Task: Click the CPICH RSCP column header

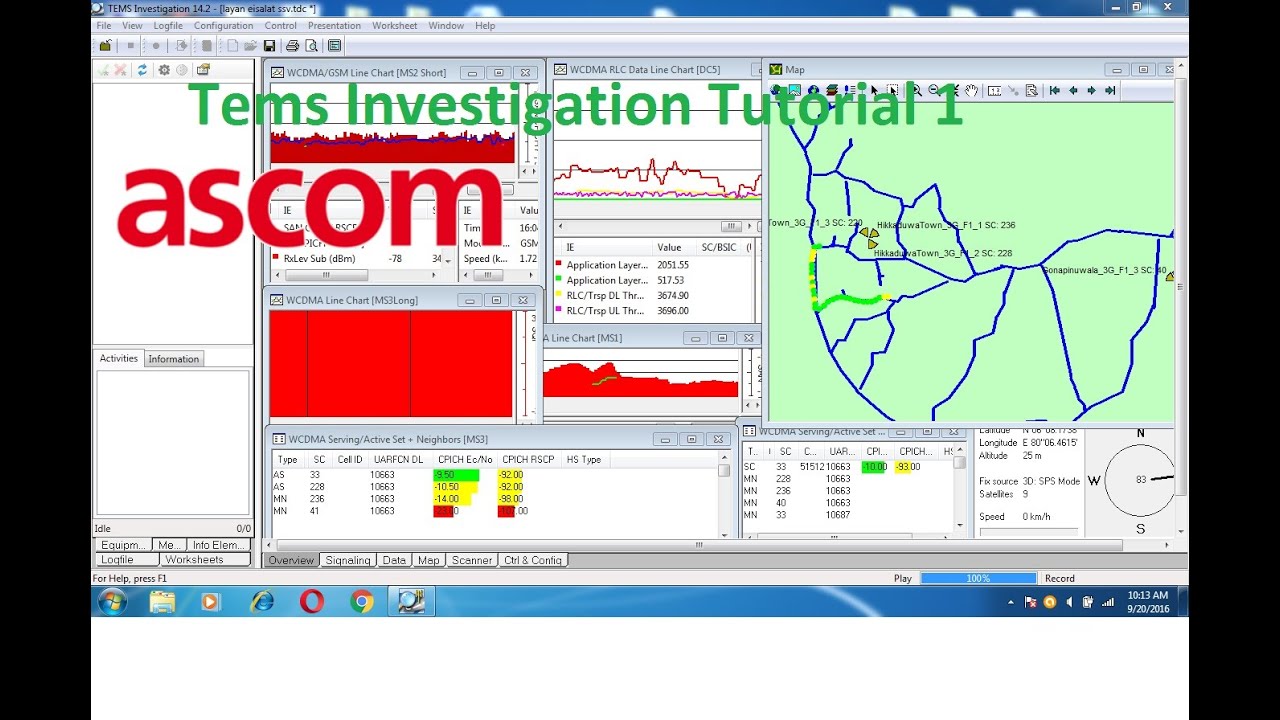Action: click(x=528, y=459)
